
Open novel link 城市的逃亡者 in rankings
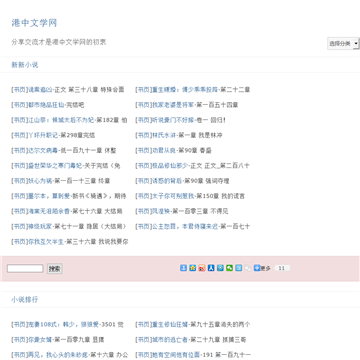(170, 340)
